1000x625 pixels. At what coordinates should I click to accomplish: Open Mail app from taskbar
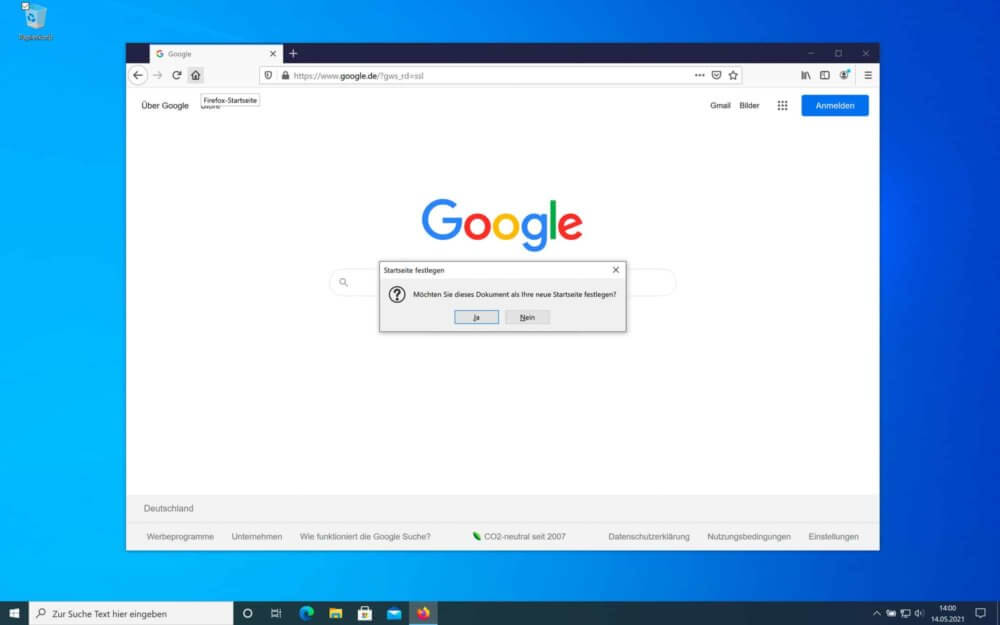pyautogui.click(x=394, y=613)
